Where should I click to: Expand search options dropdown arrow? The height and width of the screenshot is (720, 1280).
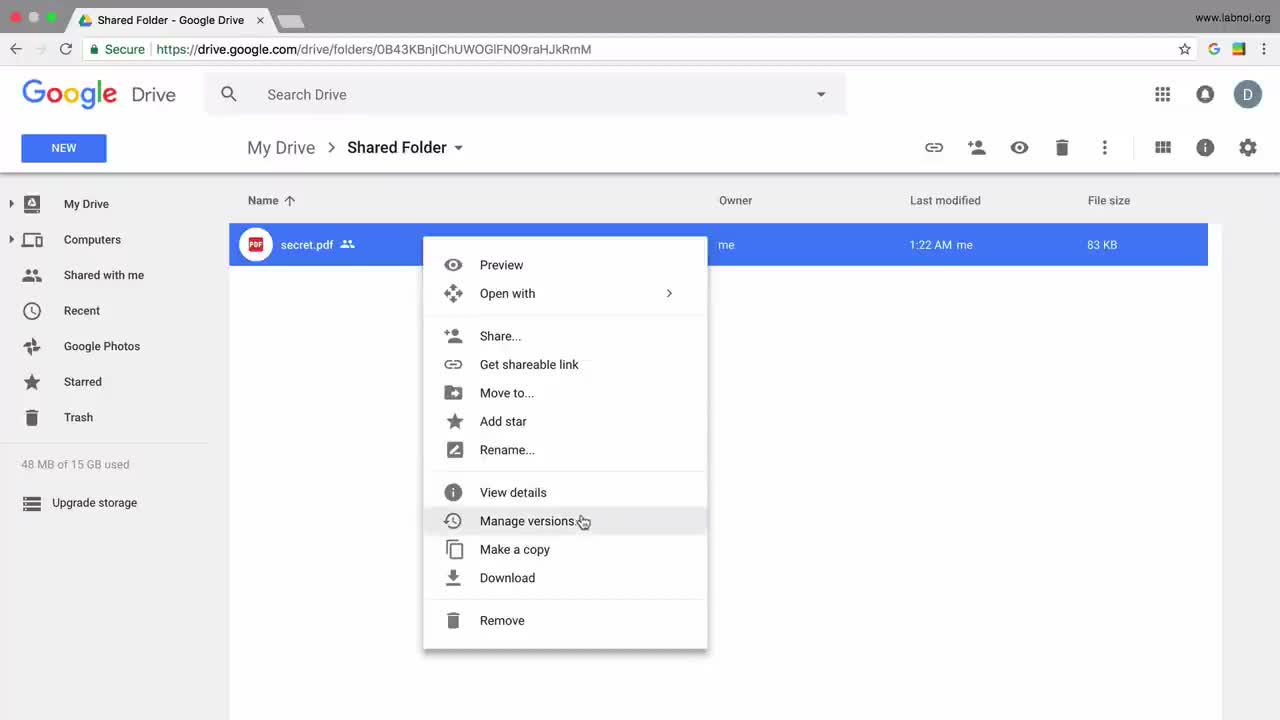point(821,95)
